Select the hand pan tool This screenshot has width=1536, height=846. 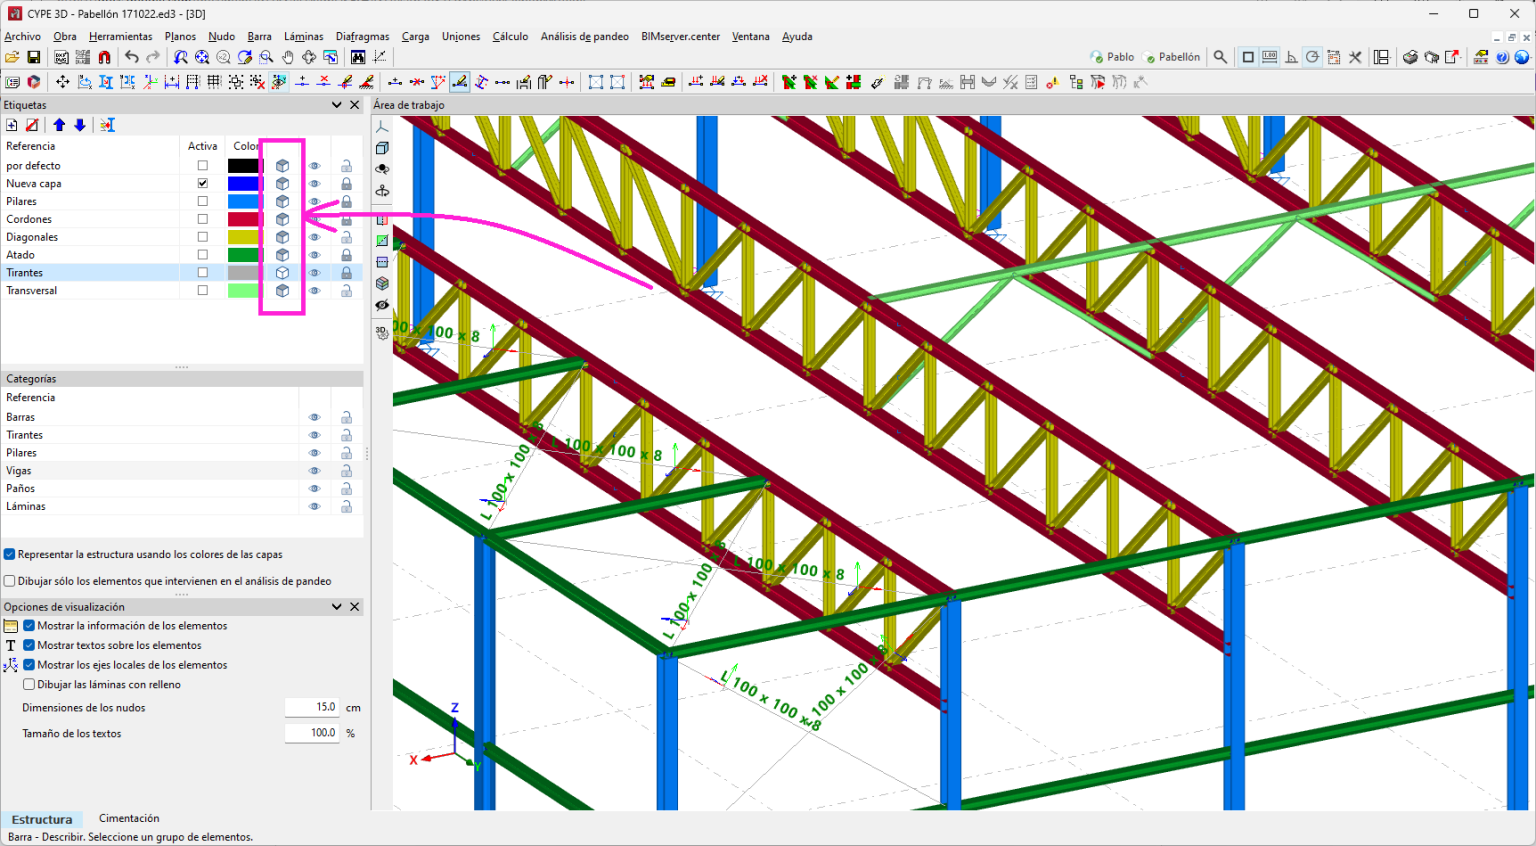click(x=288, y=57)
